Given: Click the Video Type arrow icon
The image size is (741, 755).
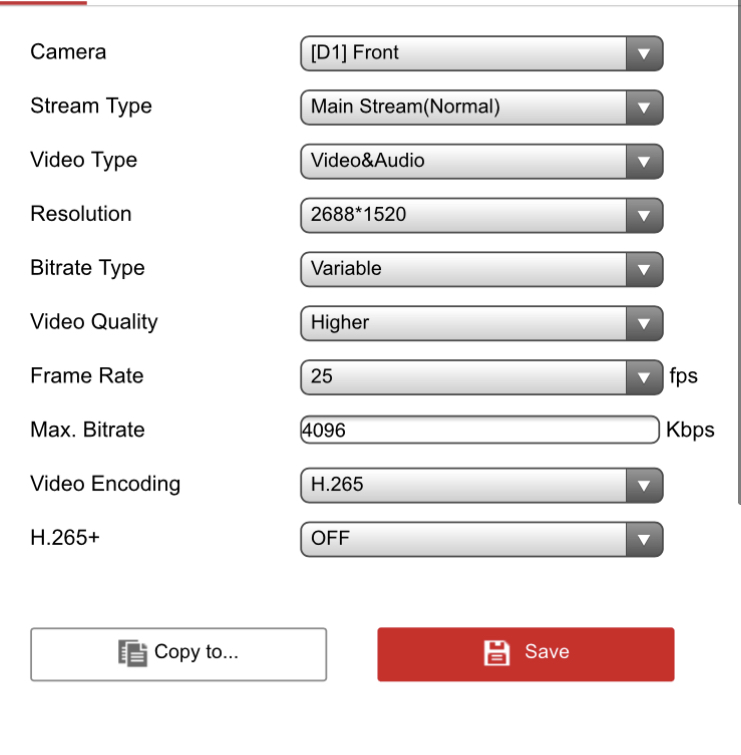Looking at the screenshot, I should [x=644, y=161].
